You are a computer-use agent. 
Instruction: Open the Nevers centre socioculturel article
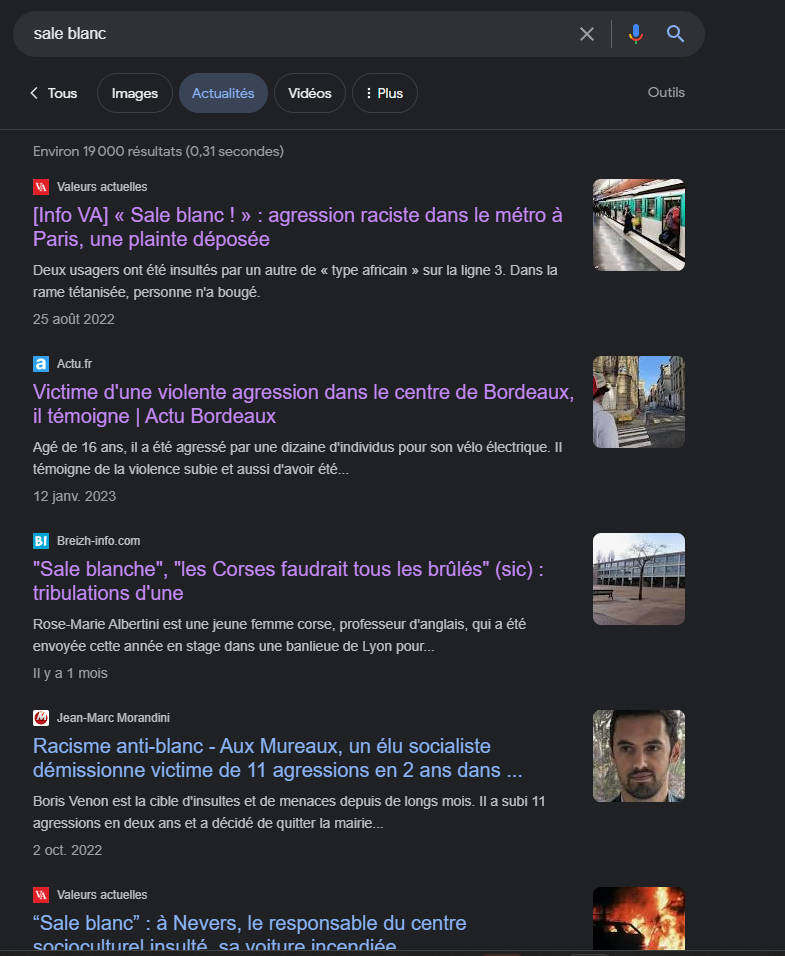249,931
